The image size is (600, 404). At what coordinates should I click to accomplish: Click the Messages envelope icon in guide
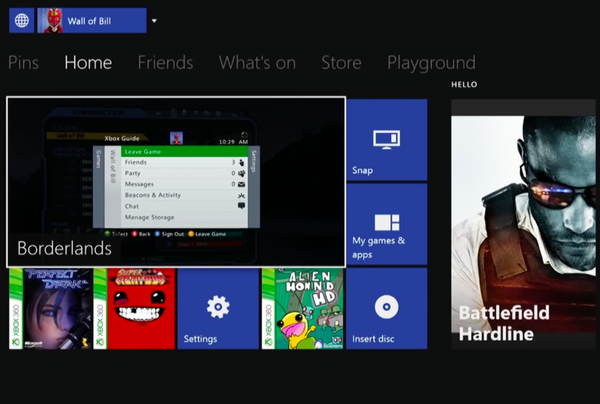pyautogui.click(x=241, y=184)
